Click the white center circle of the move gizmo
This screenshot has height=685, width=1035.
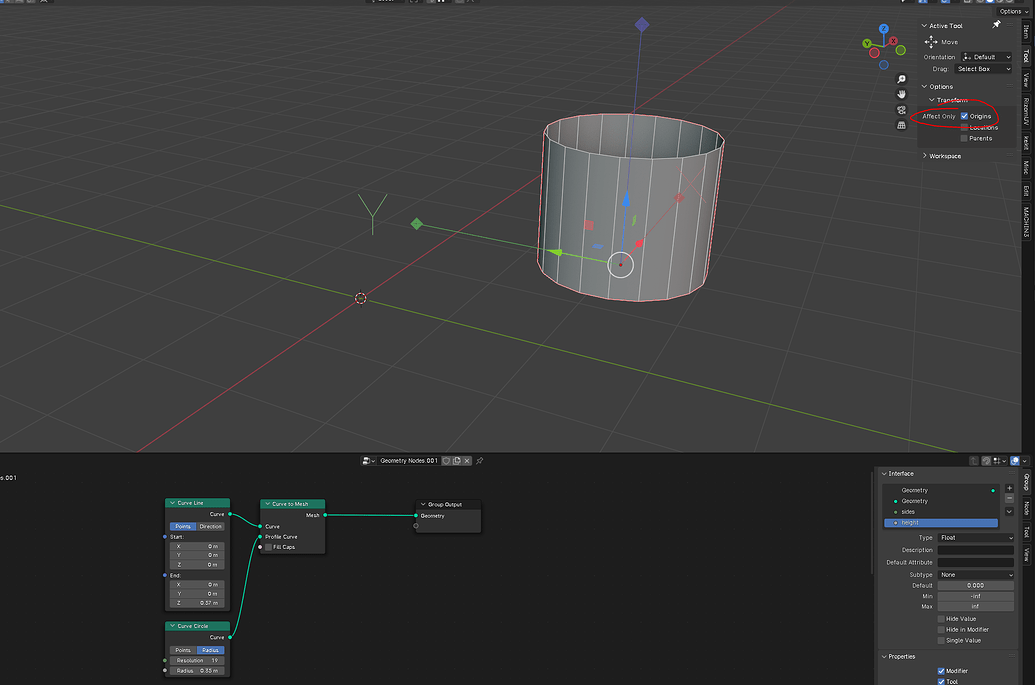620,265
